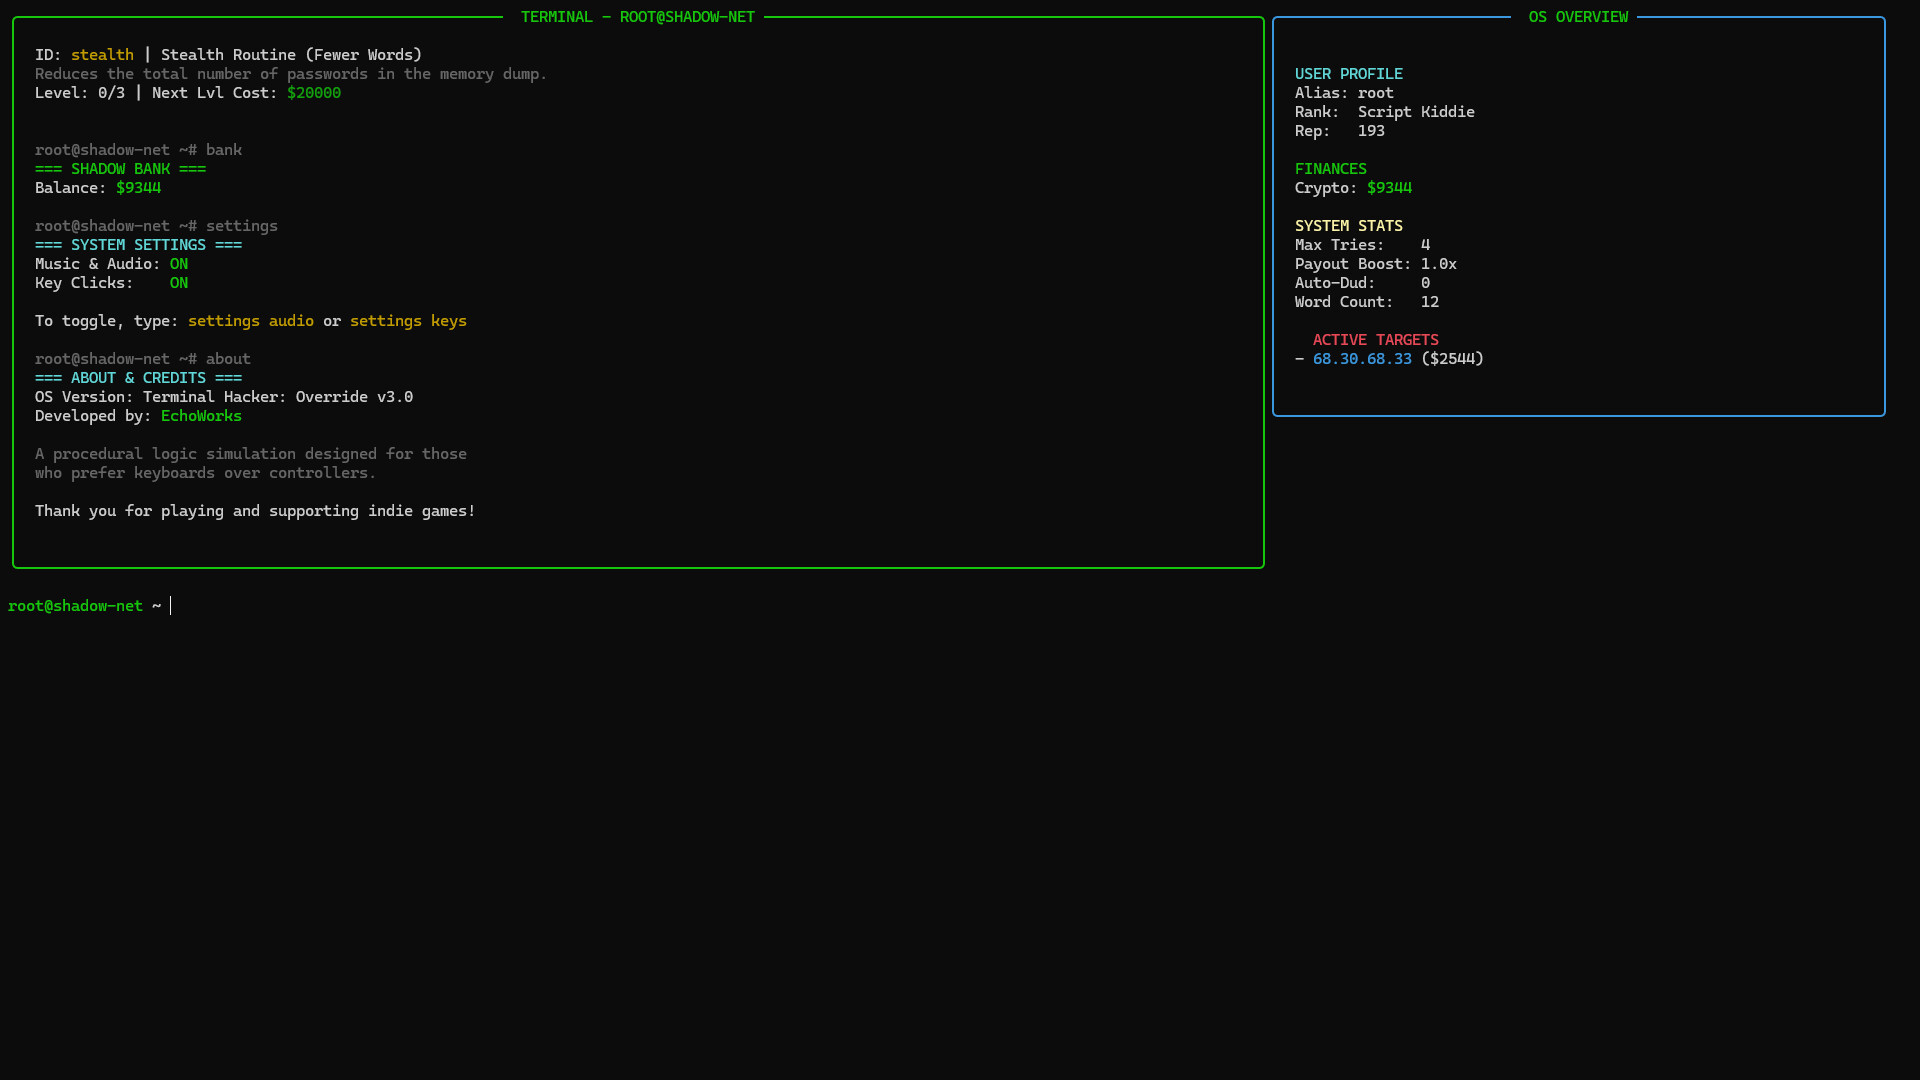Open the SHADOW BANK balance display
The image size is (1920, 1080).
tap(120, 168)
